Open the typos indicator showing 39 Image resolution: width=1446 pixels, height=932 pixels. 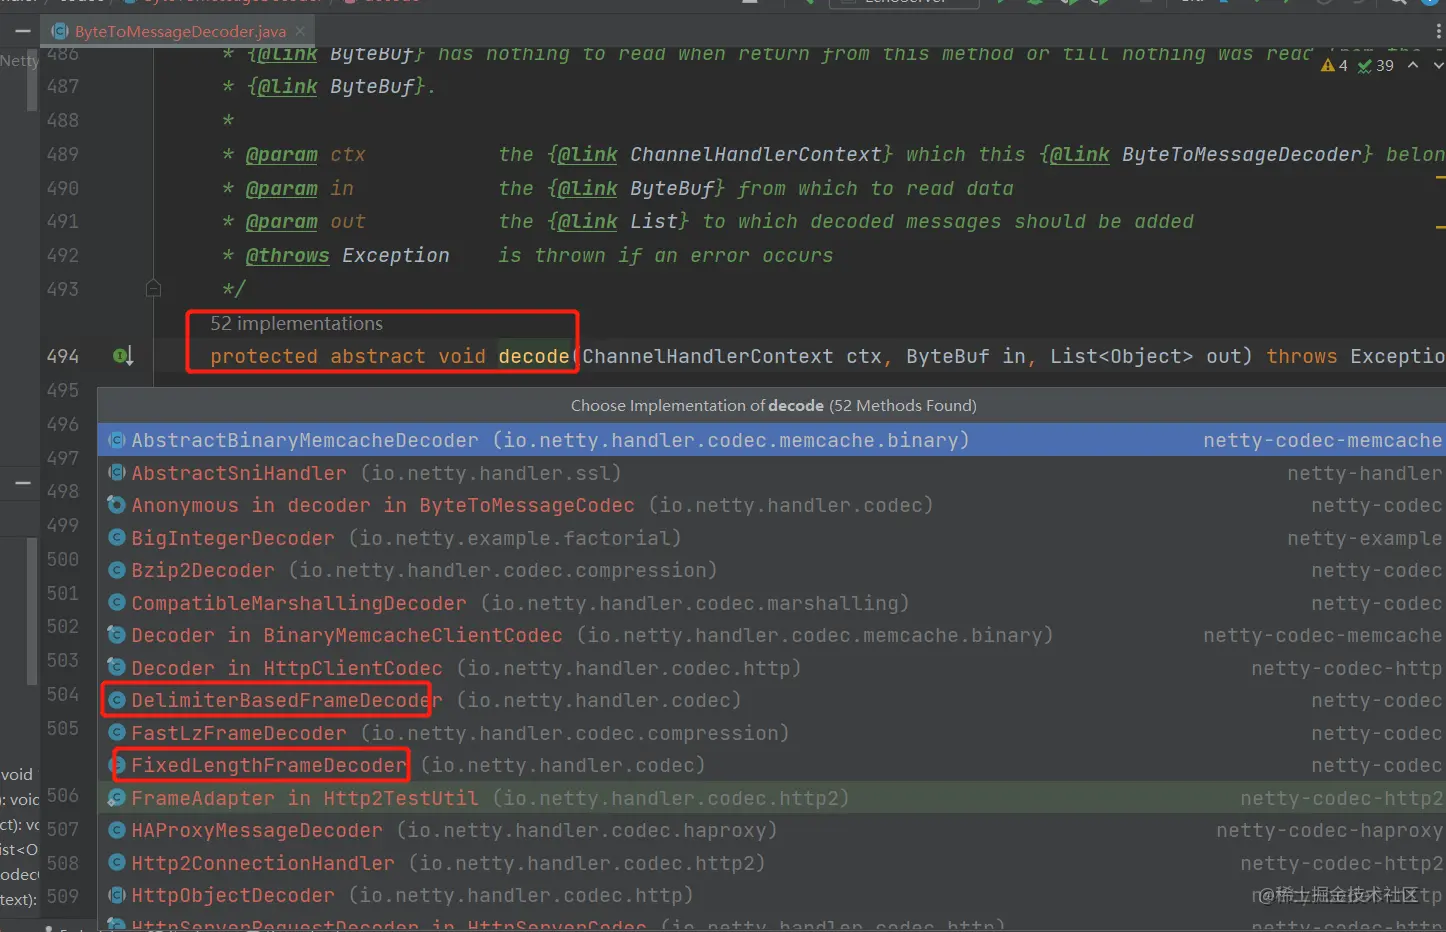1376,65
